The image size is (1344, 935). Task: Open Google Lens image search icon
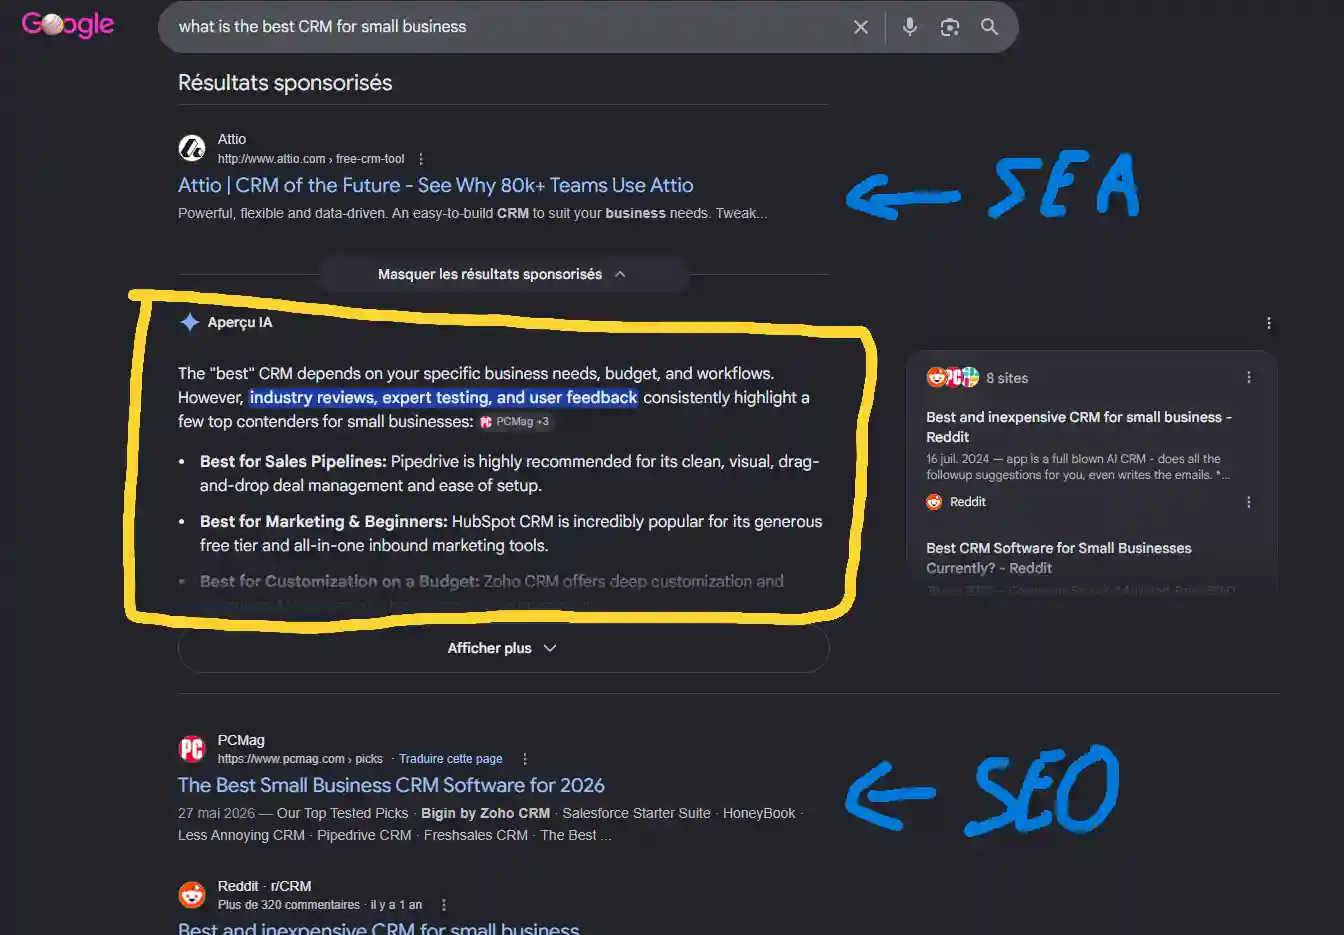coord(950,27)
